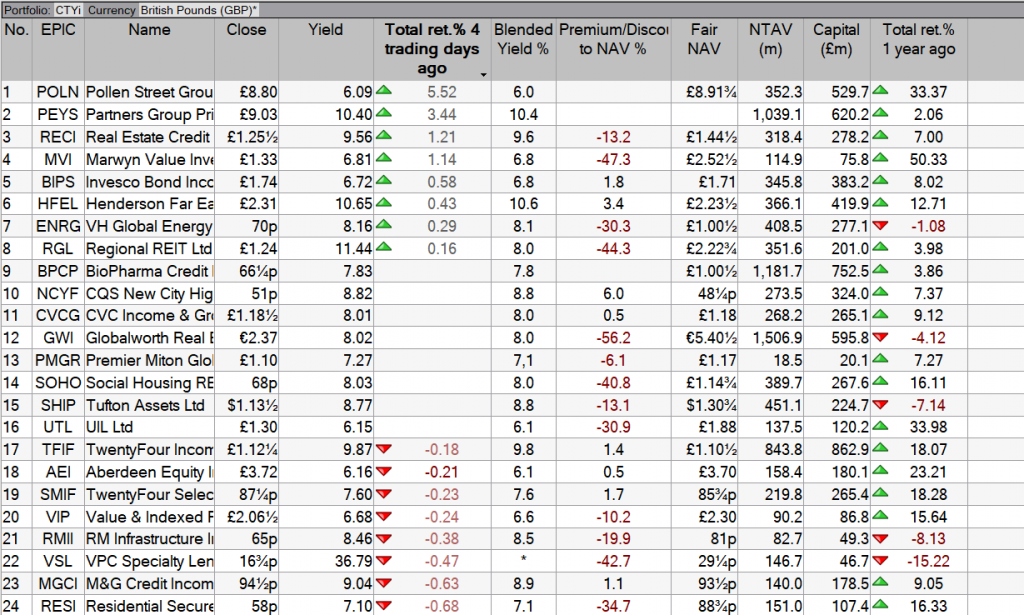
Task: Click the green up arrow in the UTL capital cell
Action: point(880,426)
